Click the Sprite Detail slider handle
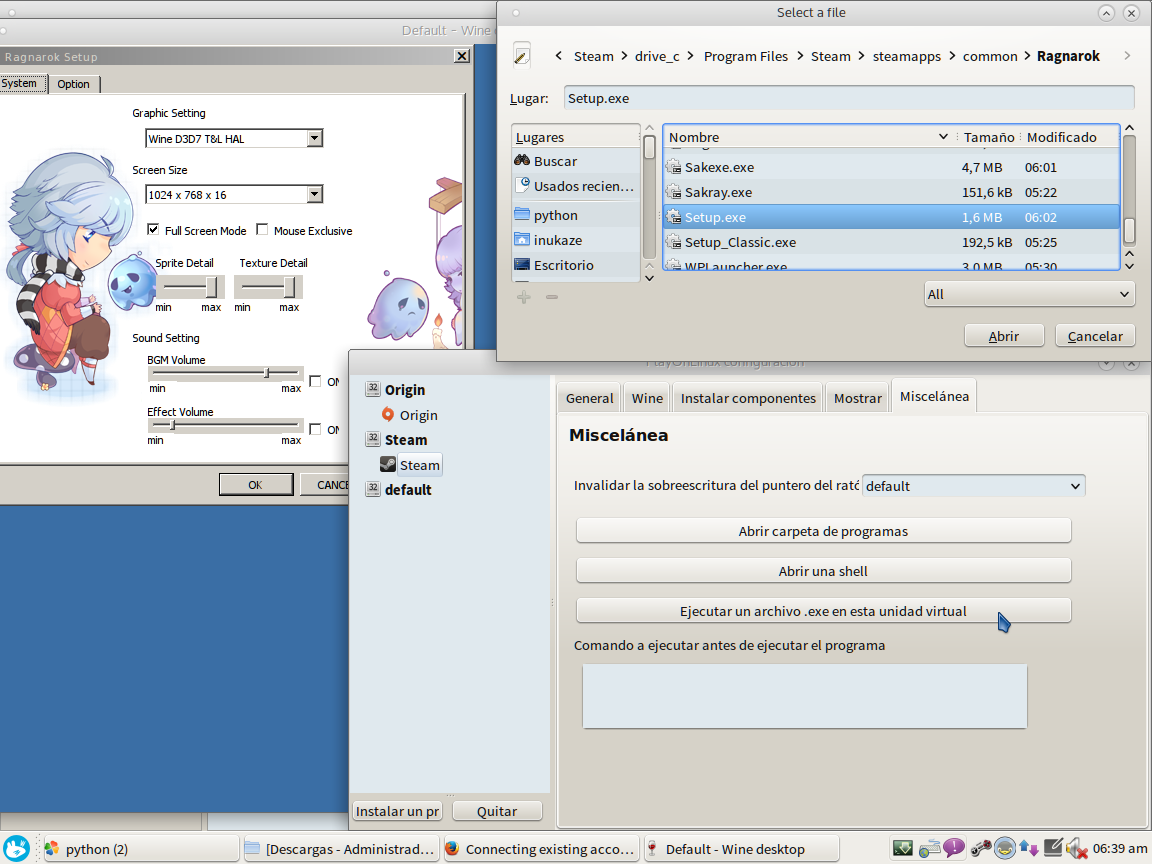This screenshot has width=1152, height=864. (x=212, y=287)
